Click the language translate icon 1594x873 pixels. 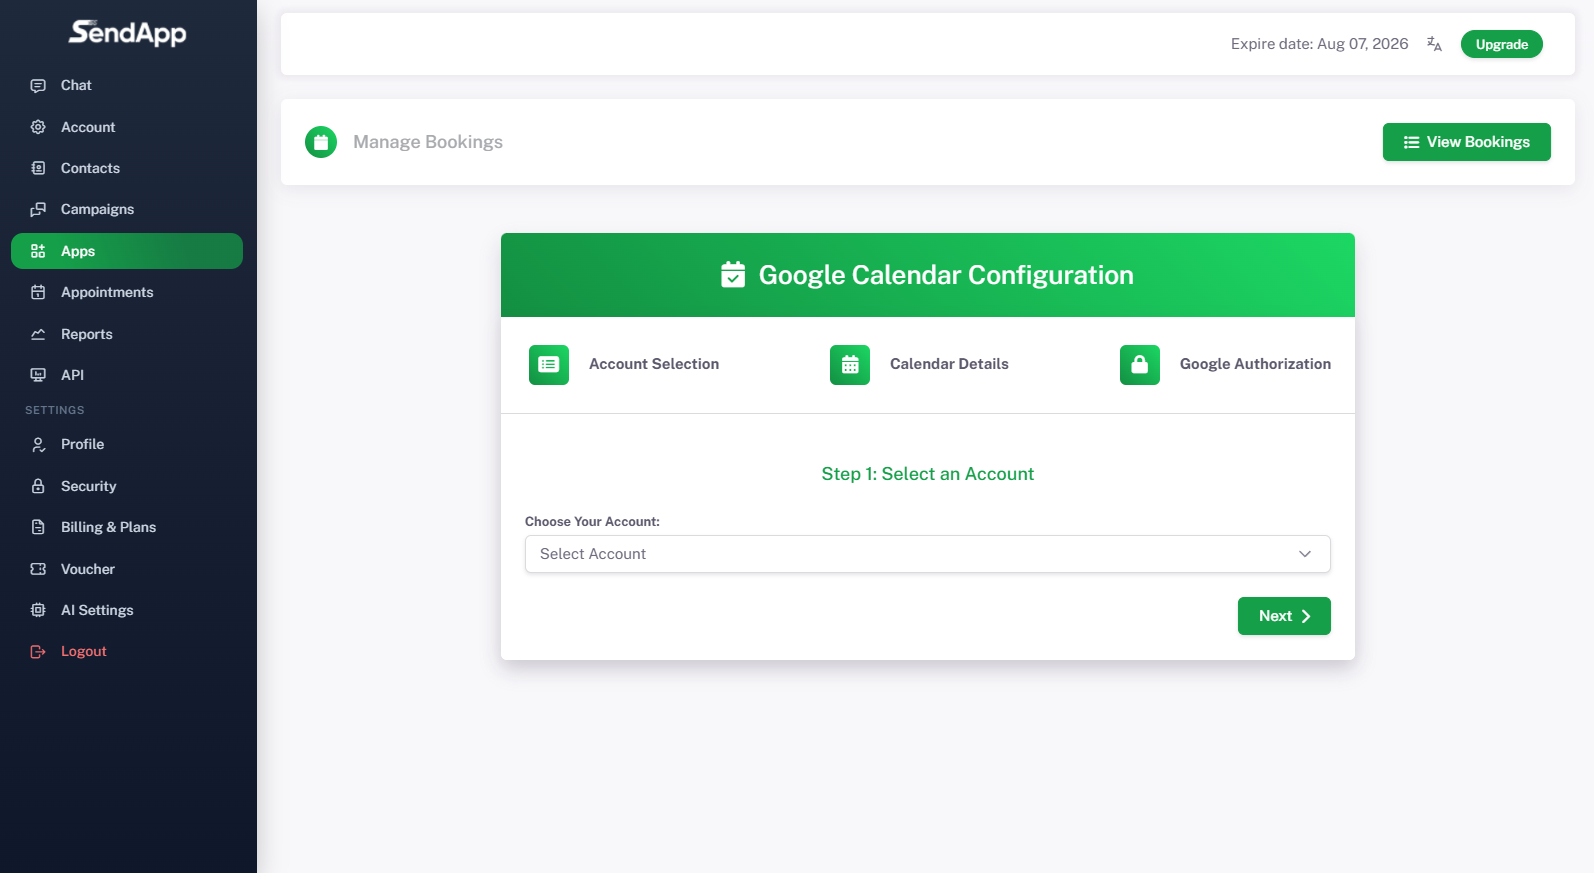(1434, 44)
